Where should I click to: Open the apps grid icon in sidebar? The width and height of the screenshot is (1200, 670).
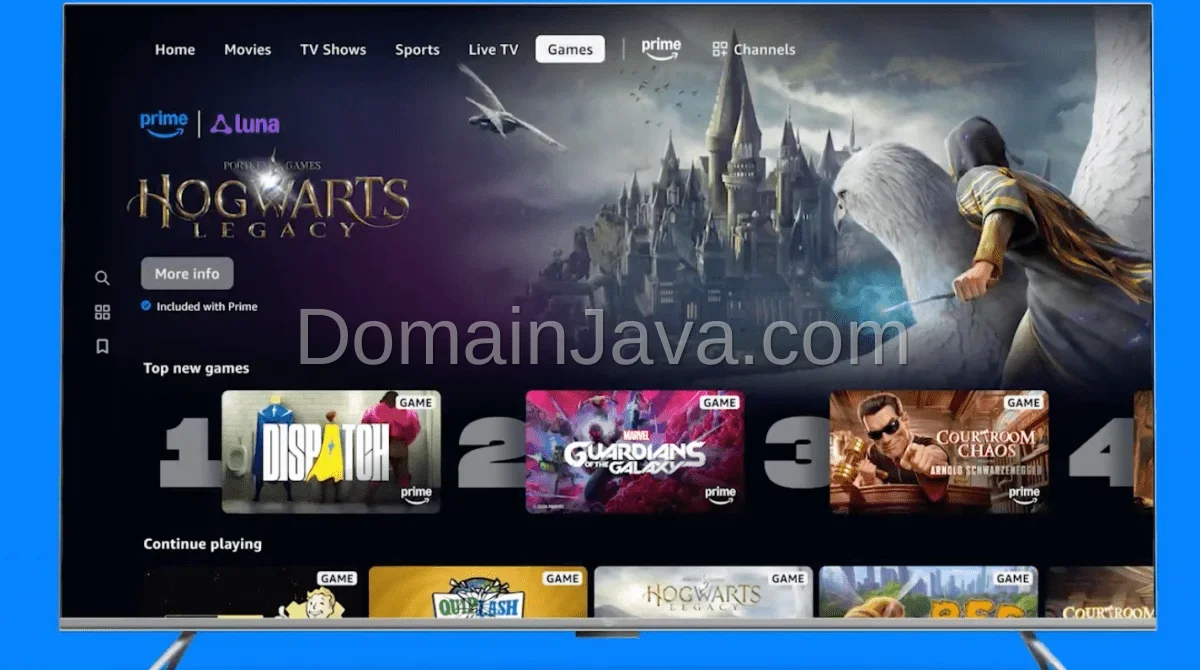point(102,312)
